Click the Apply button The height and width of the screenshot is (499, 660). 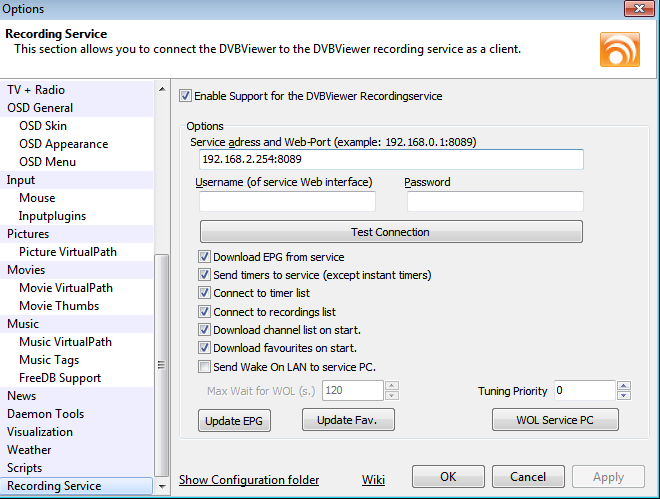608,477
